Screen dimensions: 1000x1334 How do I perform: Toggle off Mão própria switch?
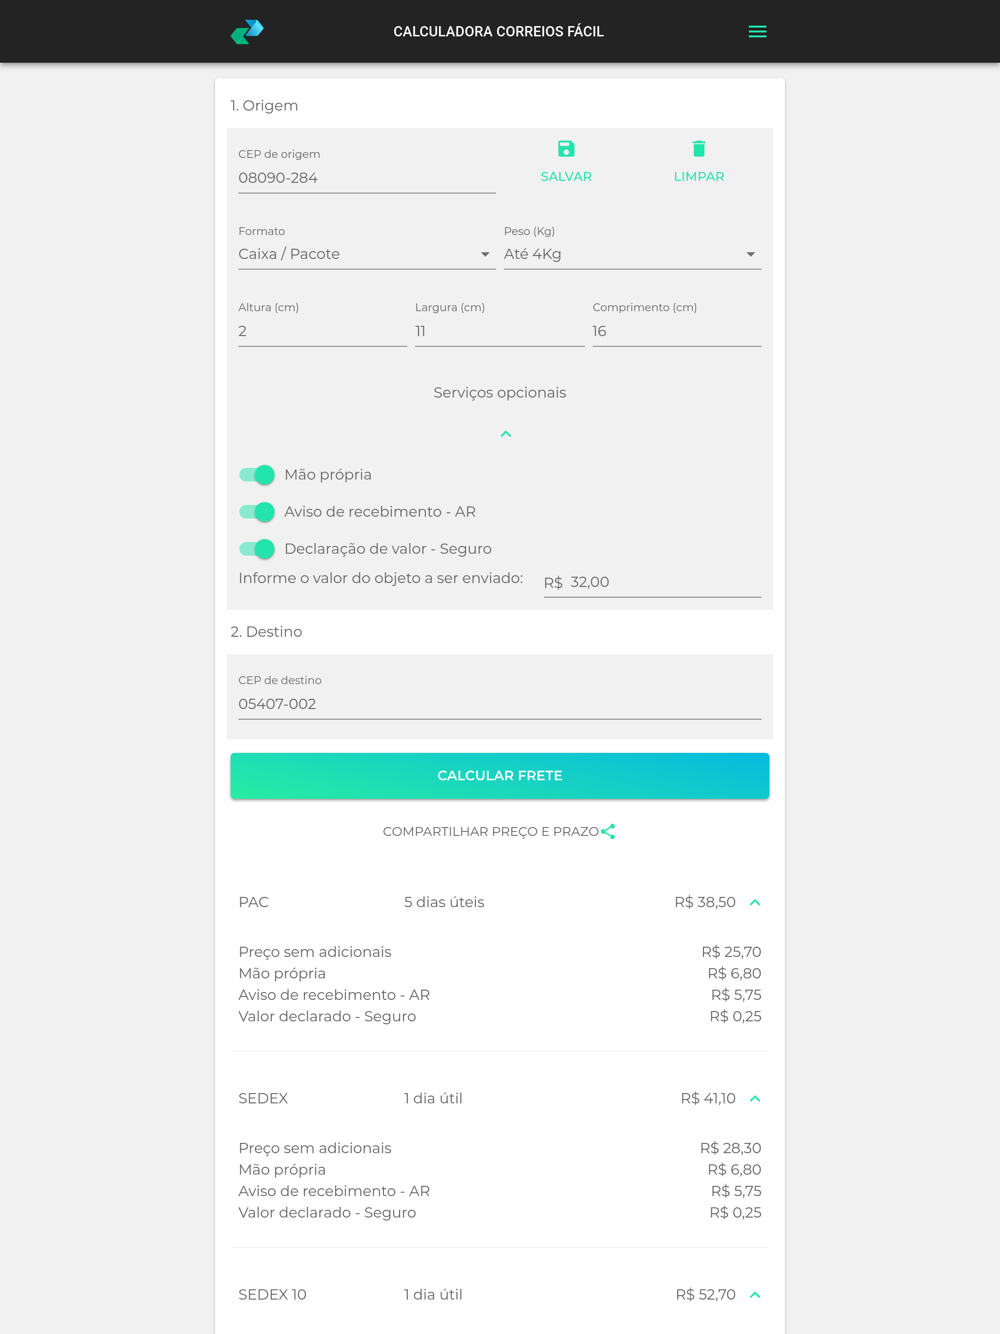coord(257,475)
